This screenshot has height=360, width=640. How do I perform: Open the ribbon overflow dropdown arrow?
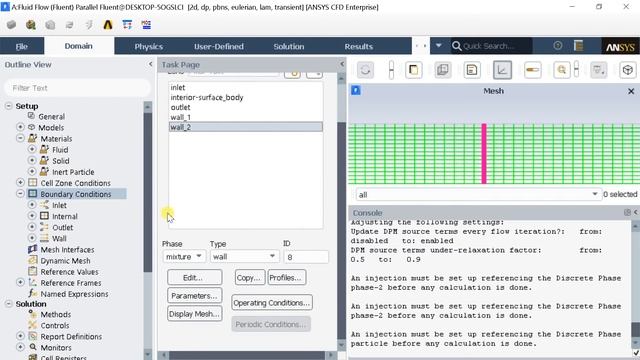pyautogui.click(x=438, y=46)
